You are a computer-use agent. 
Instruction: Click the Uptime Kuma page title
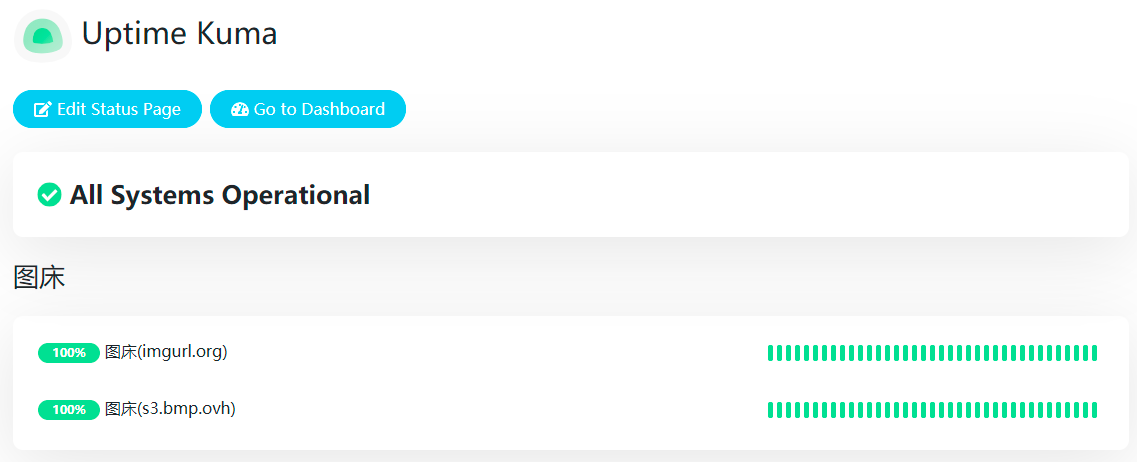coord(179,34)
